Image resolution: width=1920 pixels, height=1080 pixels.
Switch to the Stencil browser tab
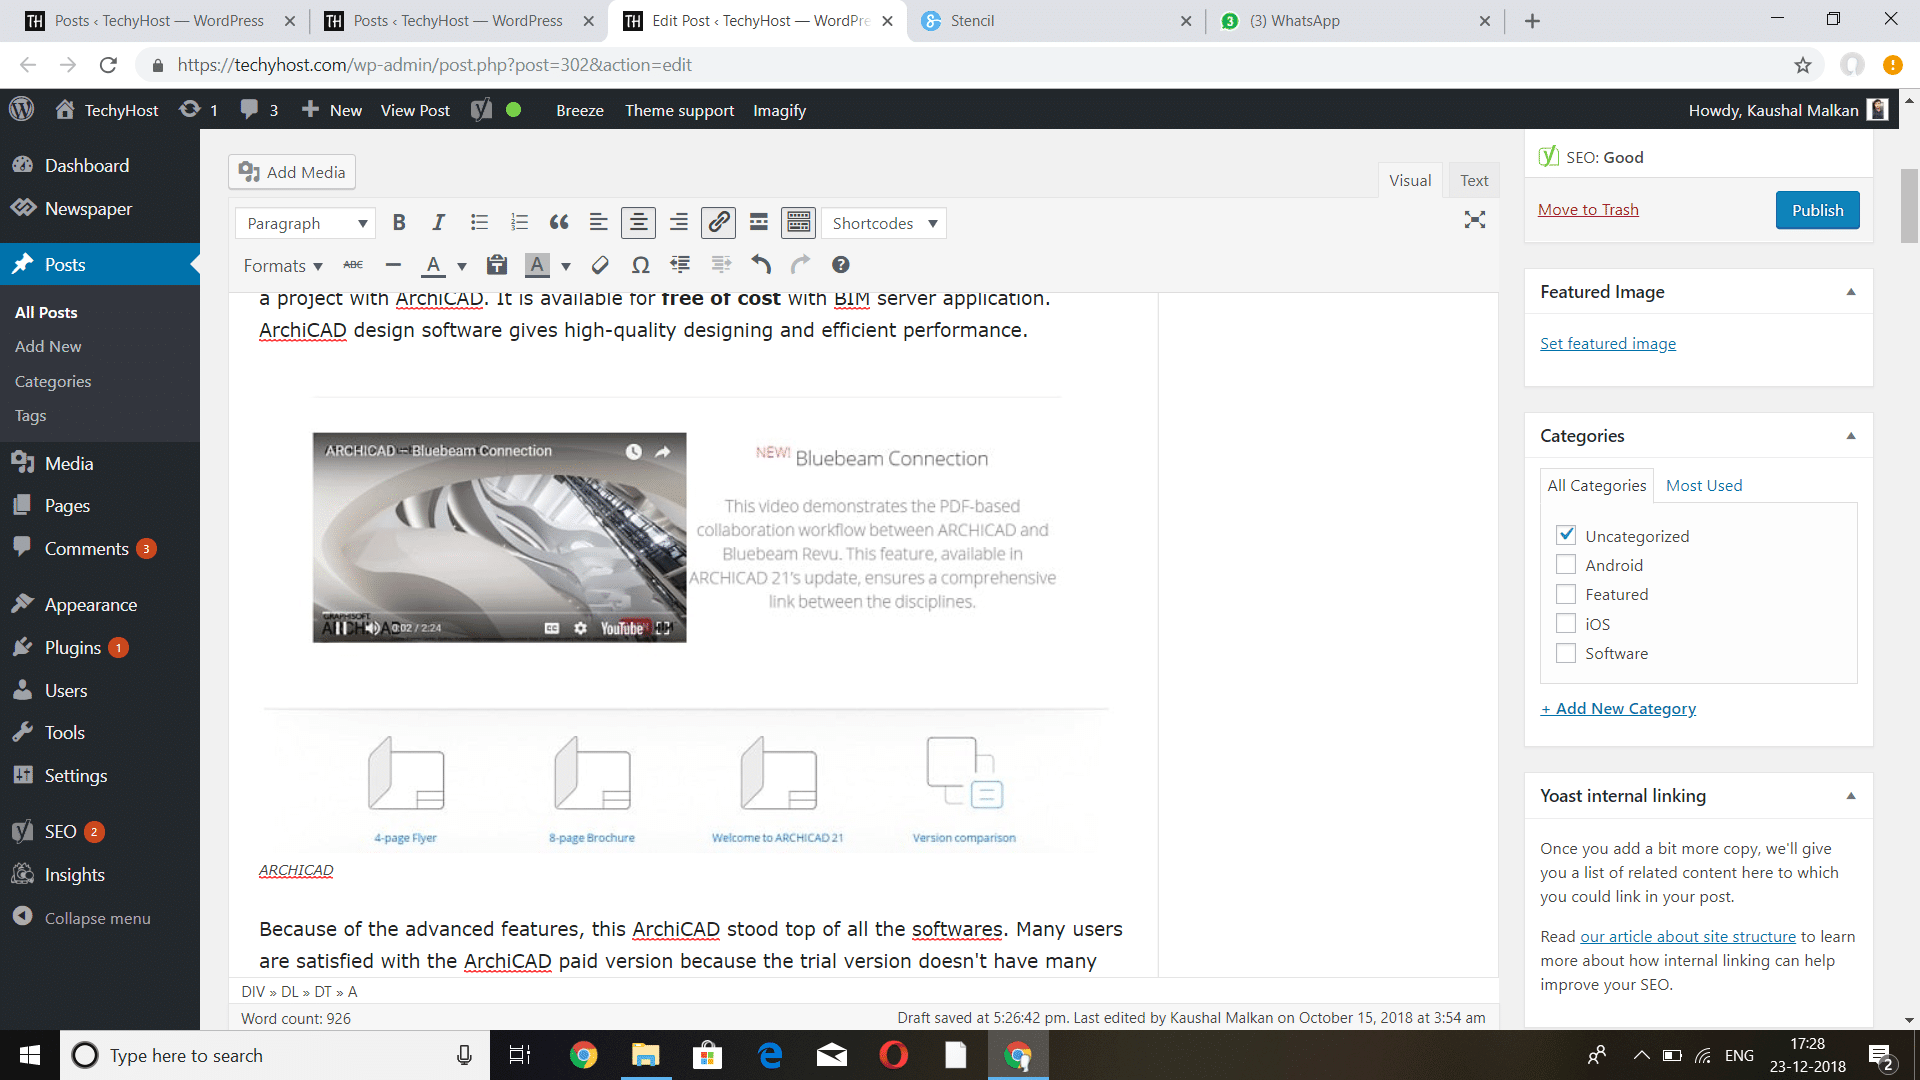coord(1055,20)
